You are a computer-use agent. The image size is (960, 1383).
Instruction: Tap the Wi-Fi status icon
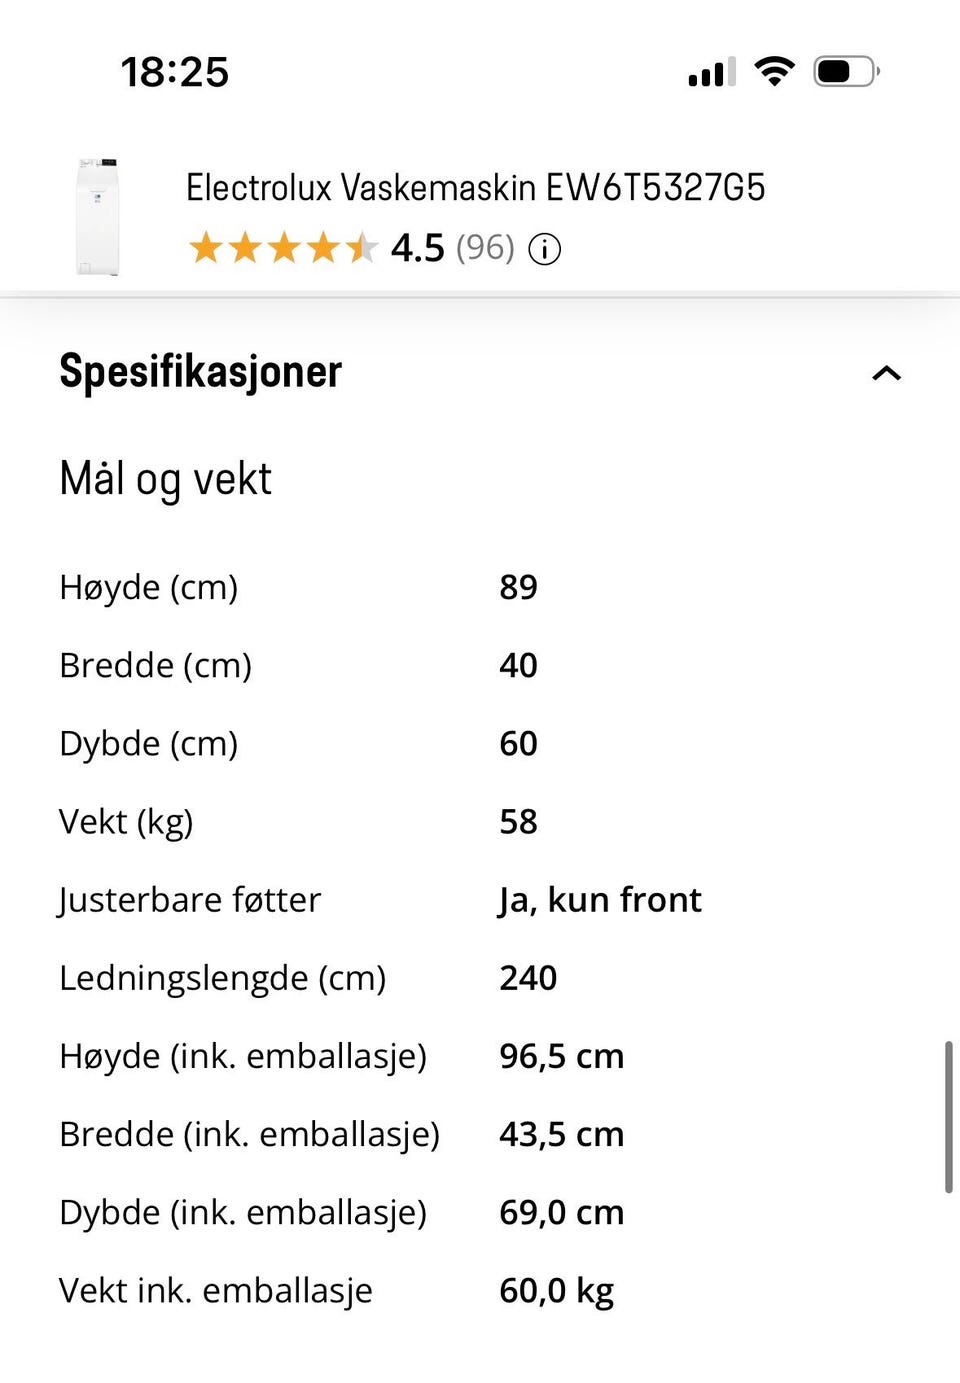tap(774, 72)
